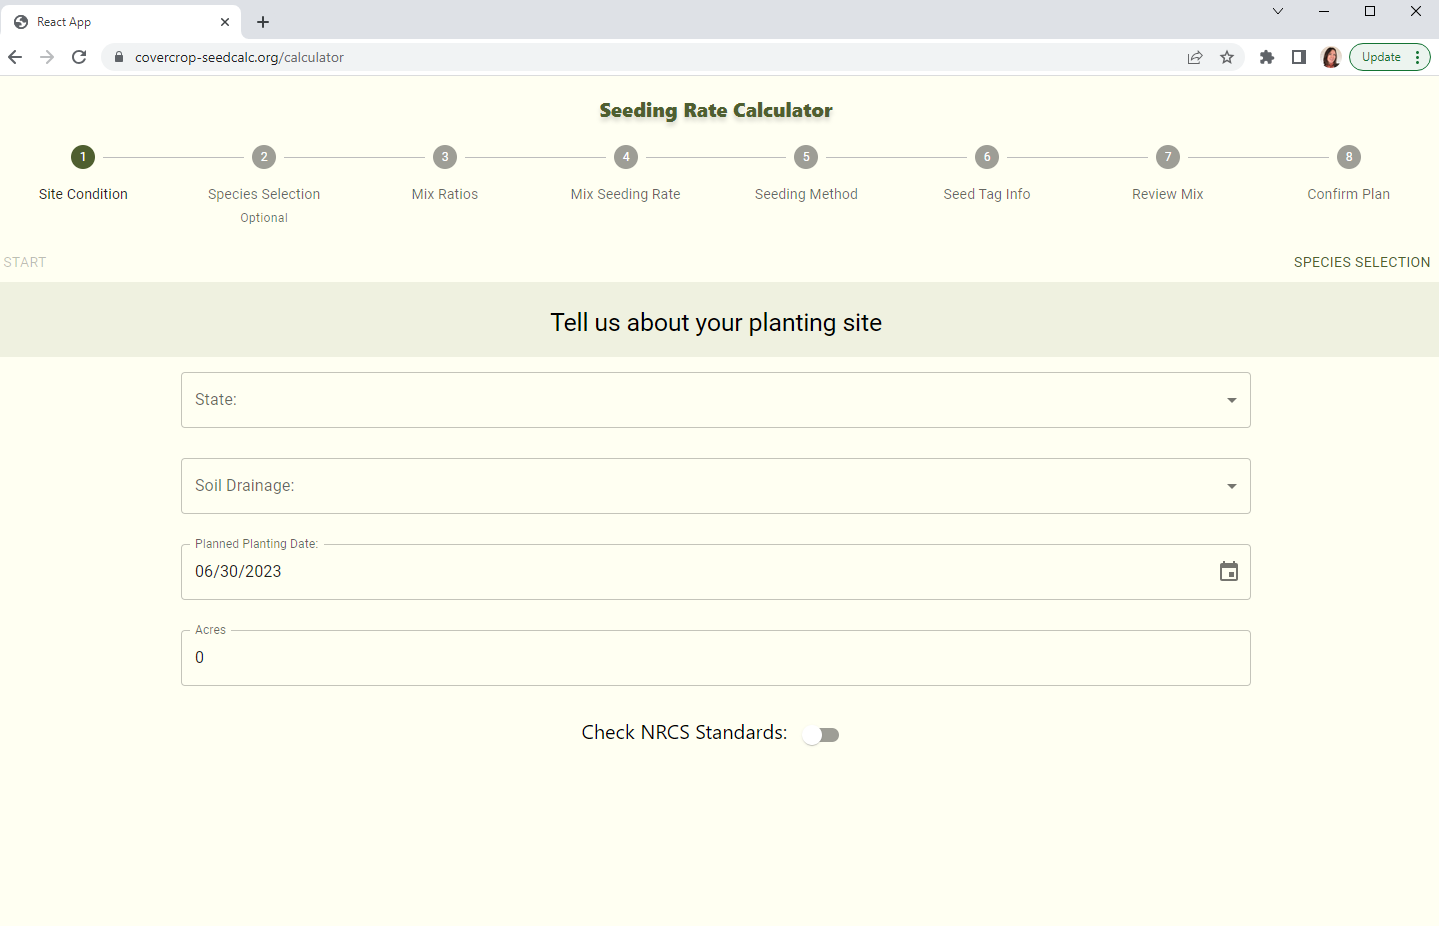Open the Update button's three-dot menu
This screenshot has height=926, width=1439.
[1417, 57]
